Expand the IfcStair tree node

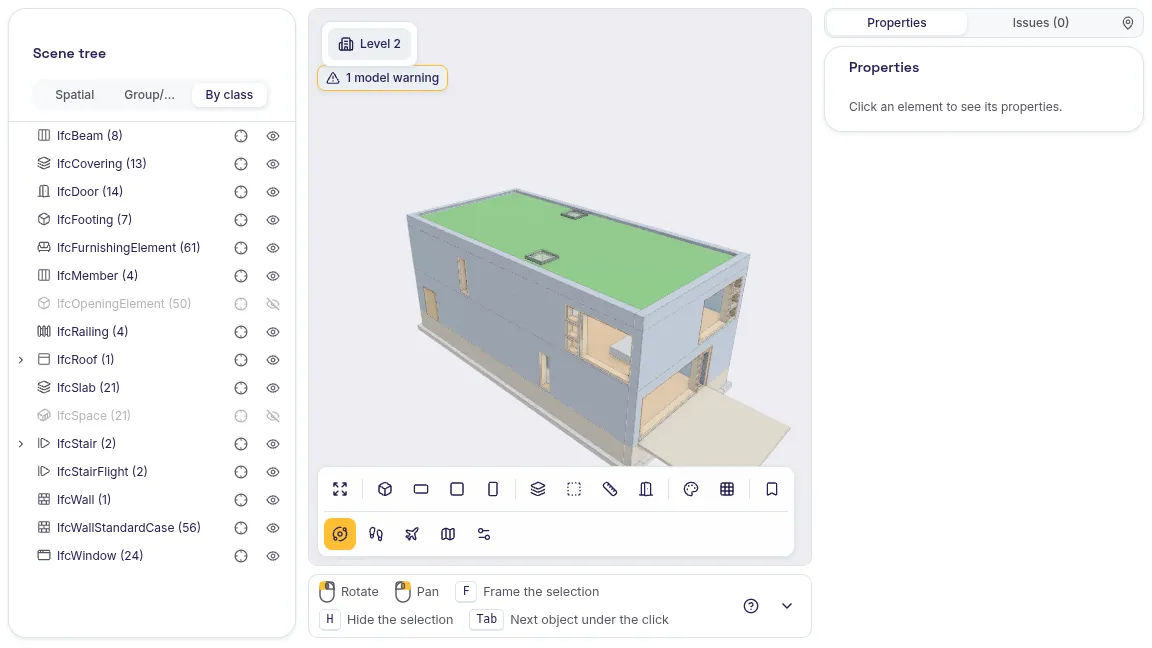(x=21, y=444)
